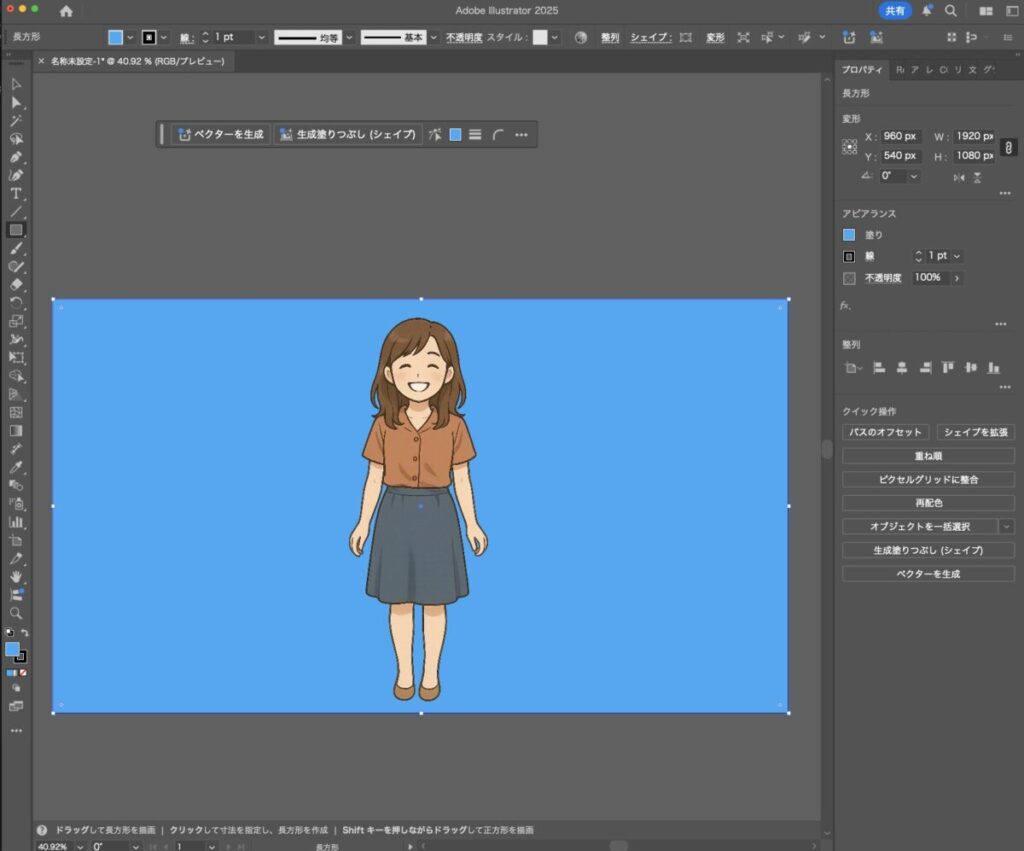Pick the Paintbrush tool

click(x=16, y=248)
